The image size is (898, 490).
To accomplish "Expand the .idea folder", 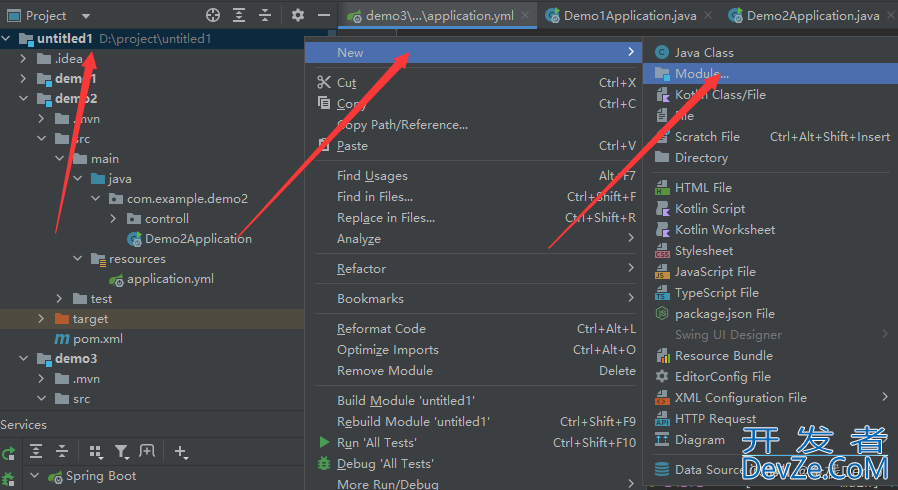I will [23, 58].
